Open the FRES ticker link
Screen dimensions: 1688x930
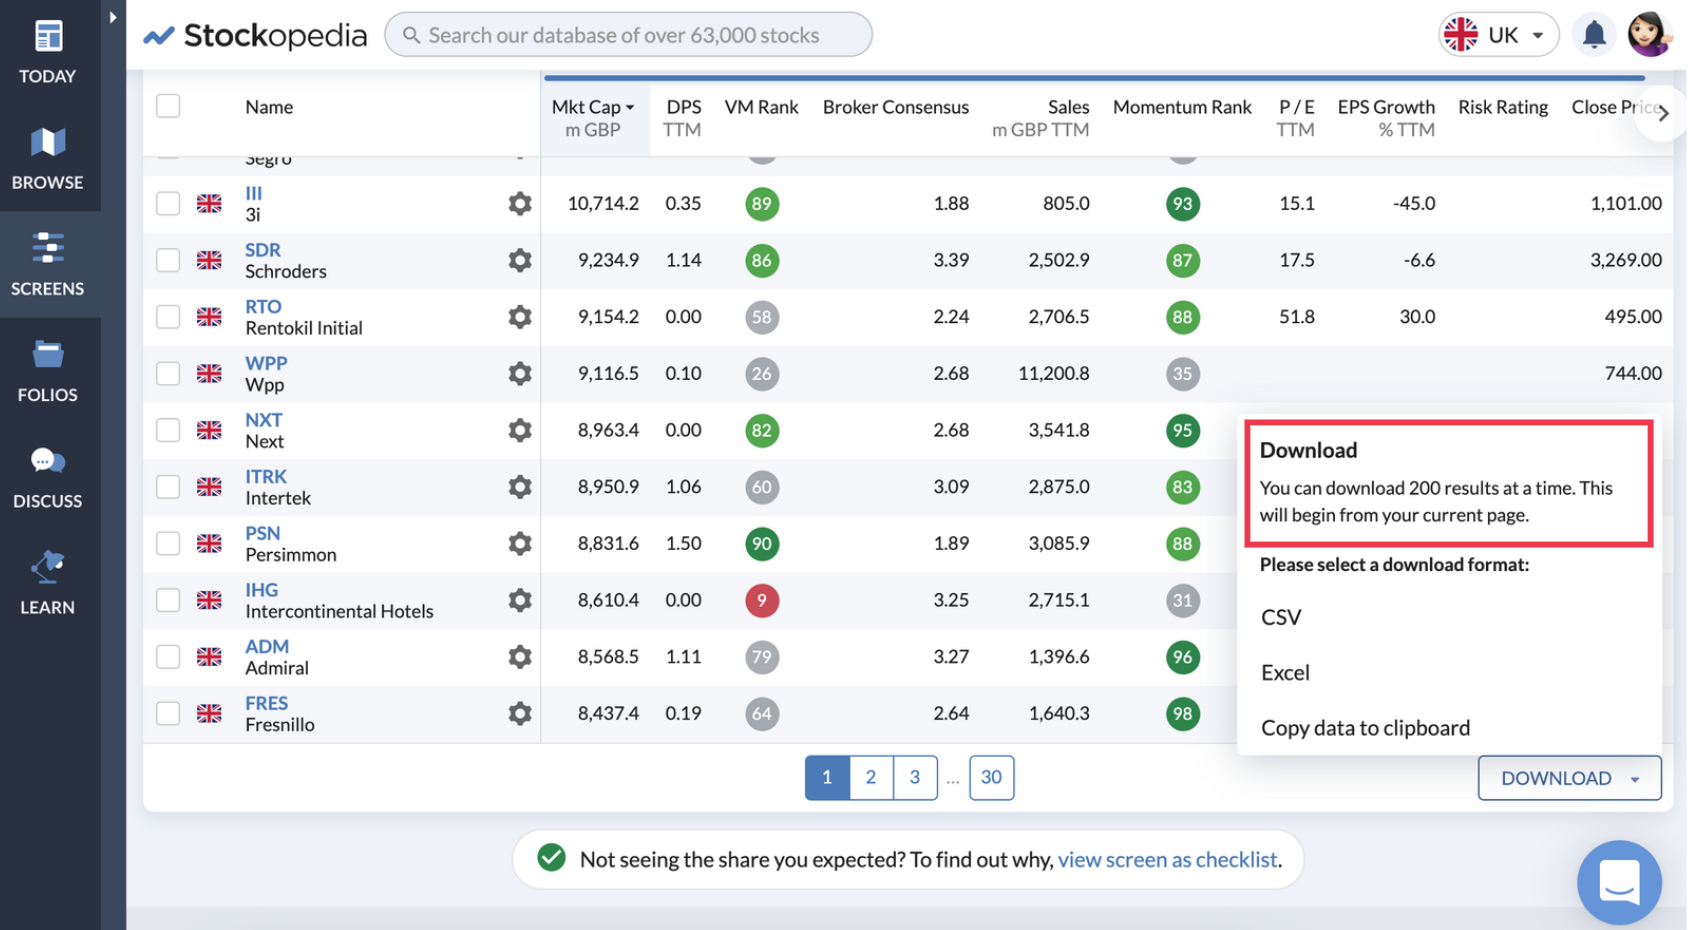(267, 703)
